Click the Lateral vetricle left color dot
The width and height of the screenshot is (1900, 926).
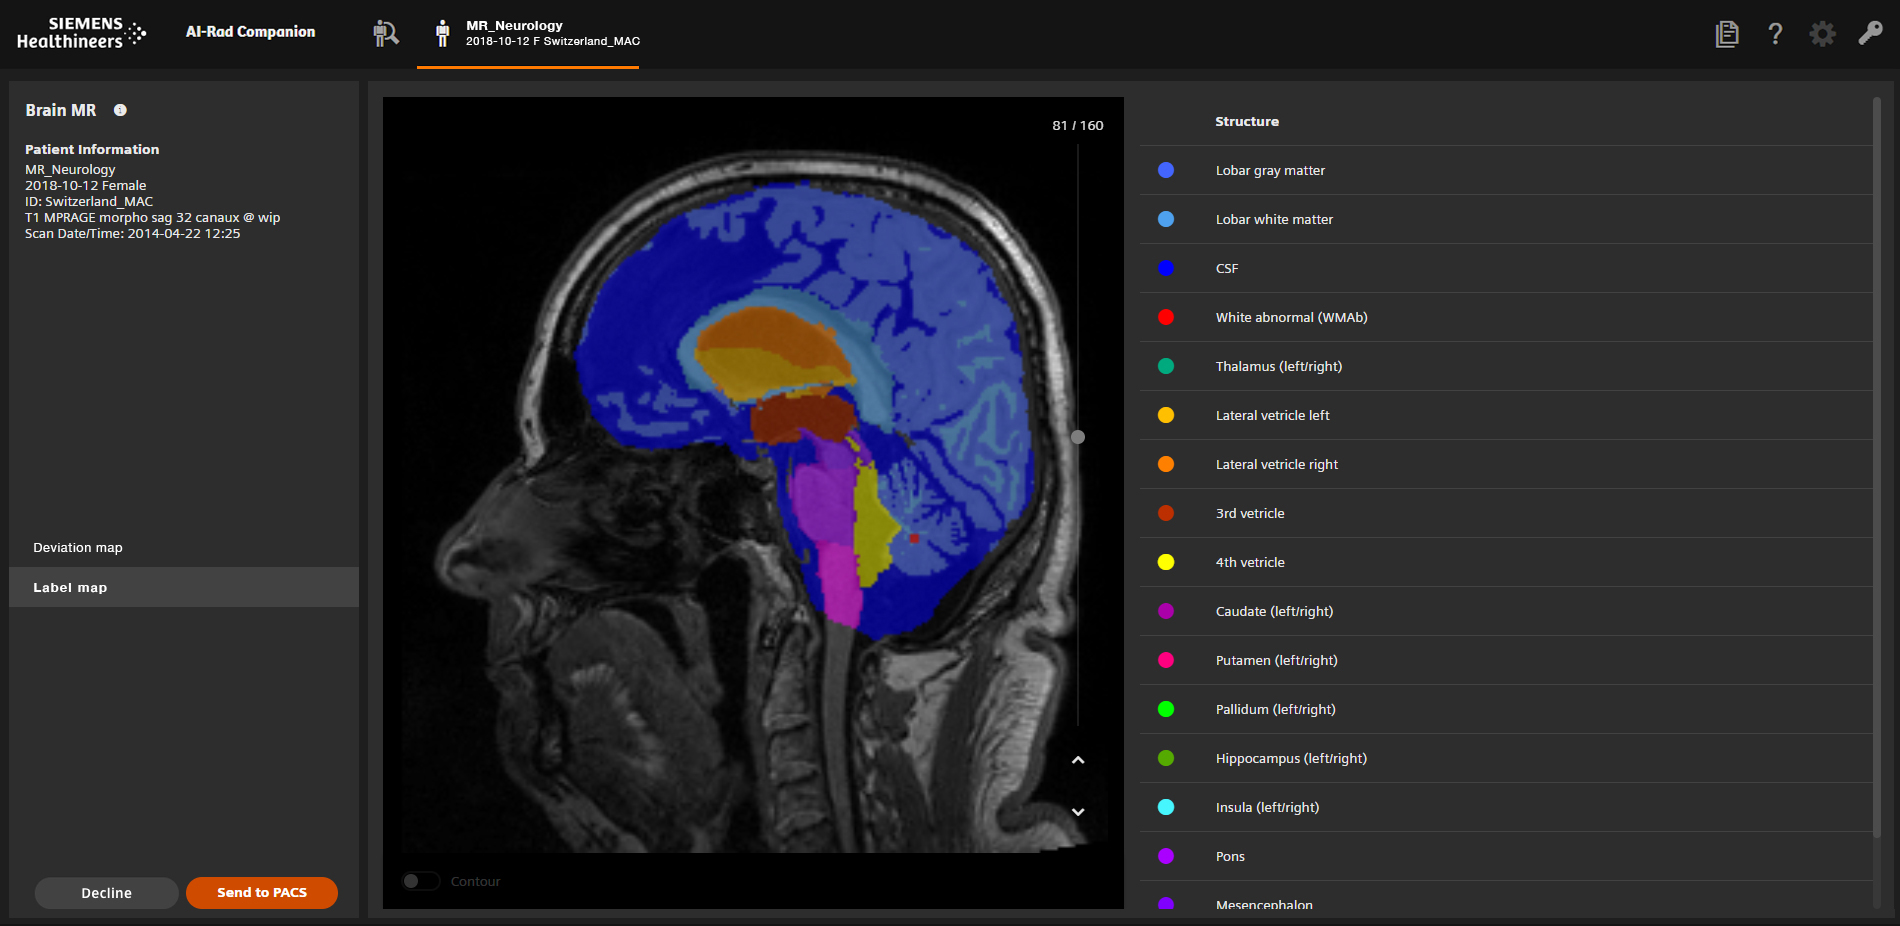coord(1166,415)
